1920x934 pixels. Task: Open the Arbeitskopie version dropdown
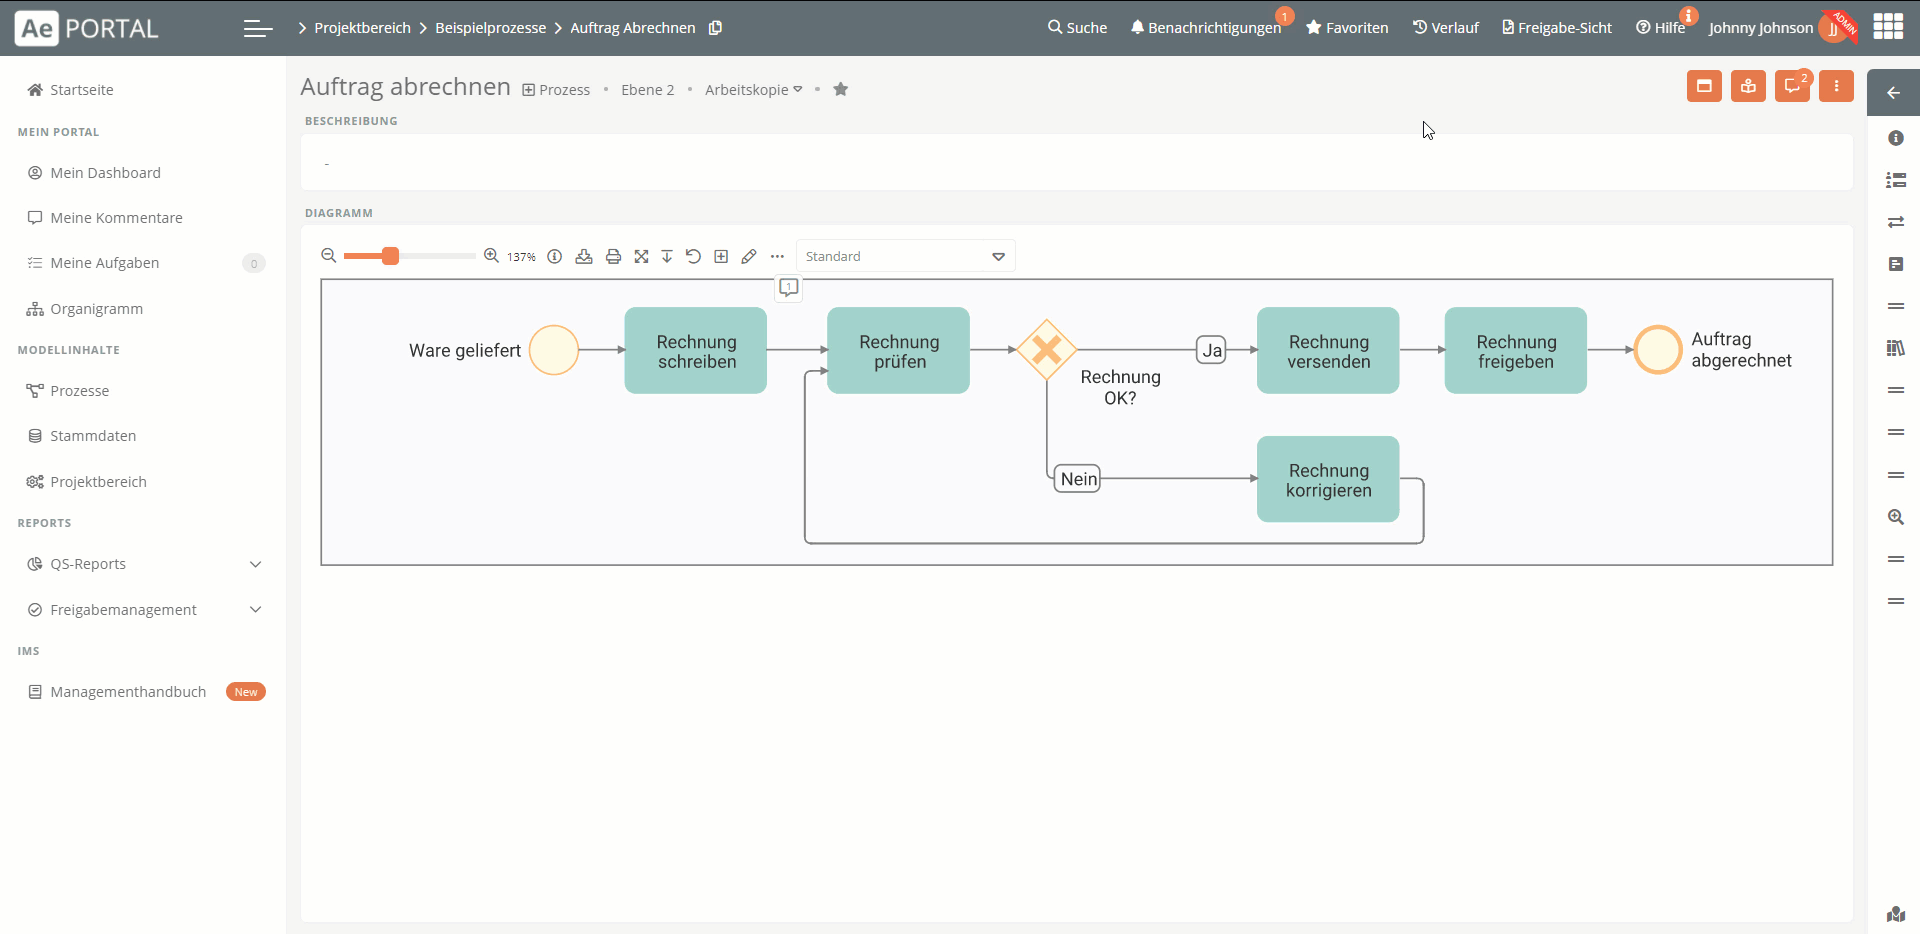[x=754, y=89]
